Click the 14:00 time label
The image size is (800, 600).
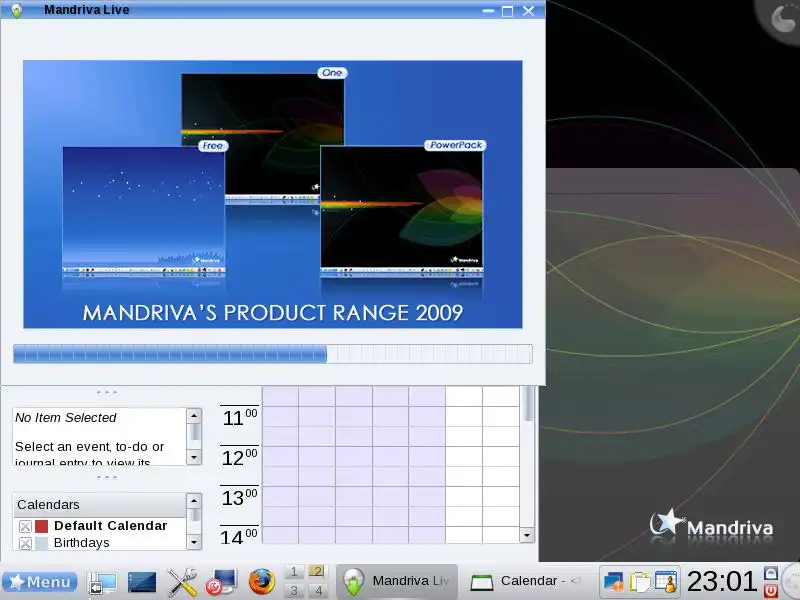(x=240, y=537)
